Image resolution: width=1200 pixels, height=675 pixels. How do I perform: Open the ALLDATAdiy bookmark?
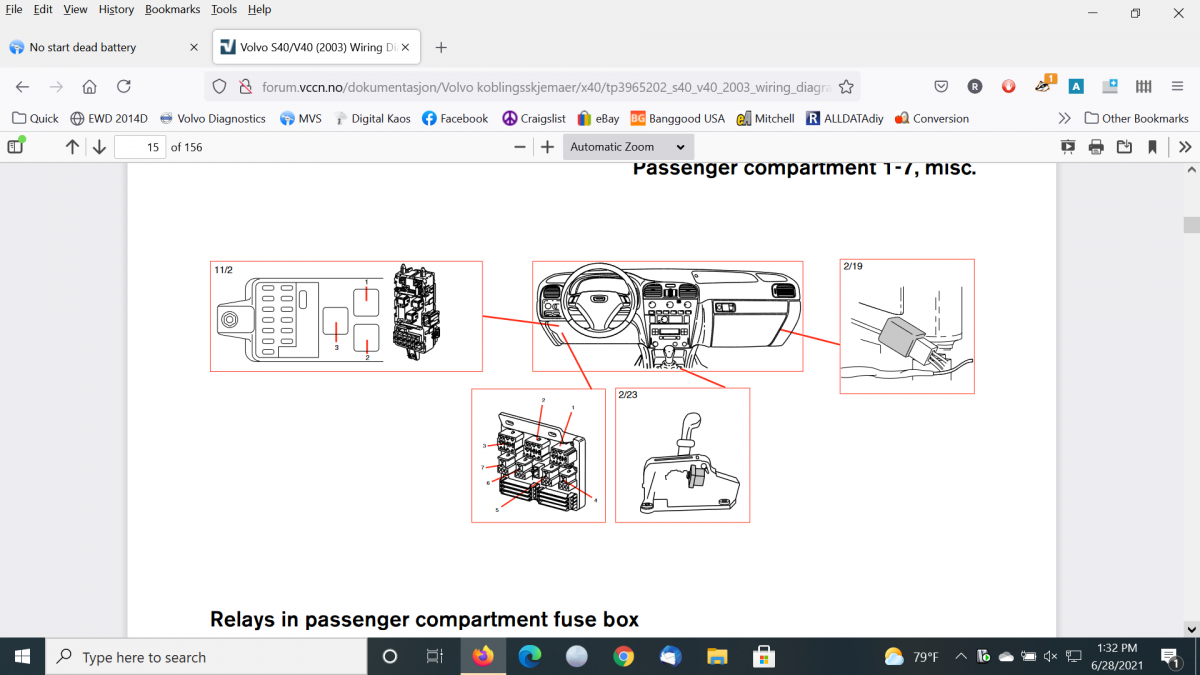(845, 118)
